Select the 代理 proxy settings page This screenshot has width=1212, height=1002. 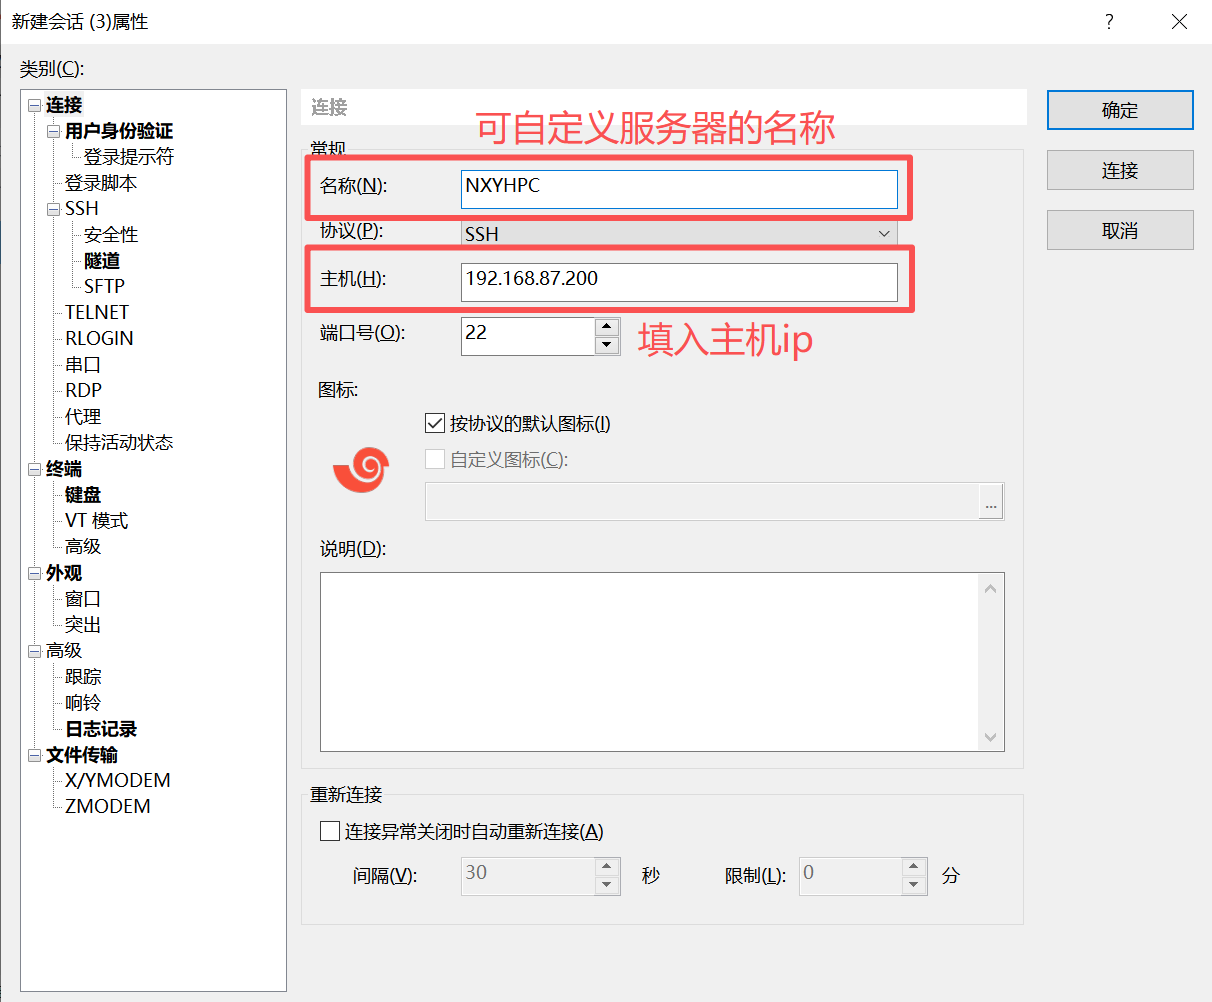(82, 416)
